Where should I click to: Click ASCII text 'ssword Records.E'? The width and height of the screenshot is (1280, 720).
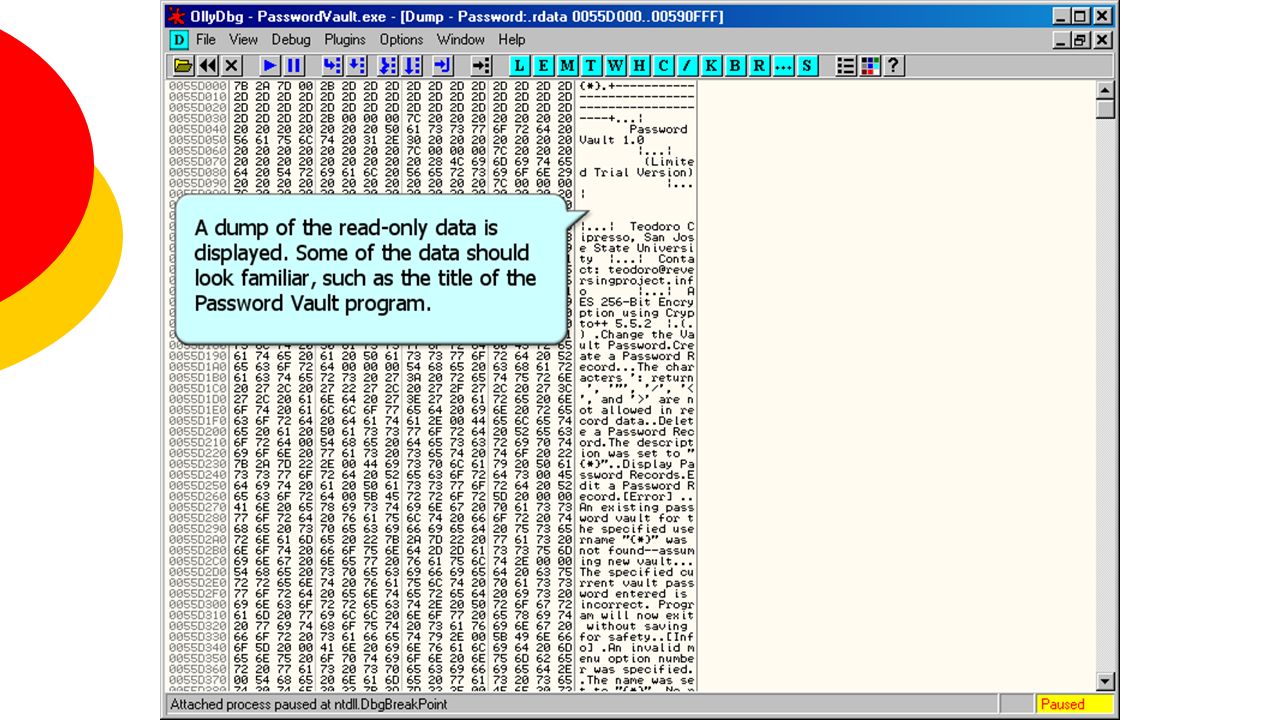click(636, 475)
